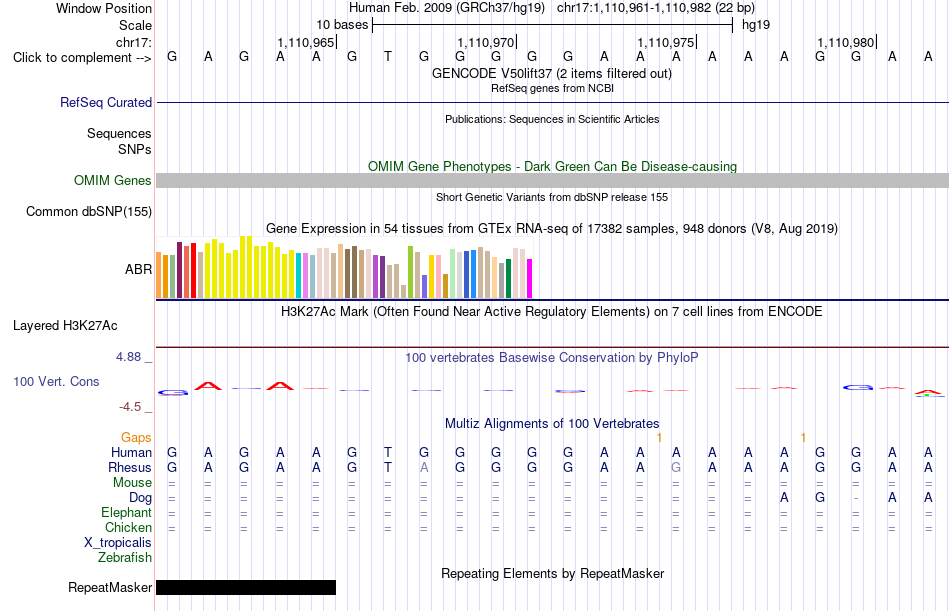
Task: Select the 'Mouse' species label
Action: (x=132, y=482)
